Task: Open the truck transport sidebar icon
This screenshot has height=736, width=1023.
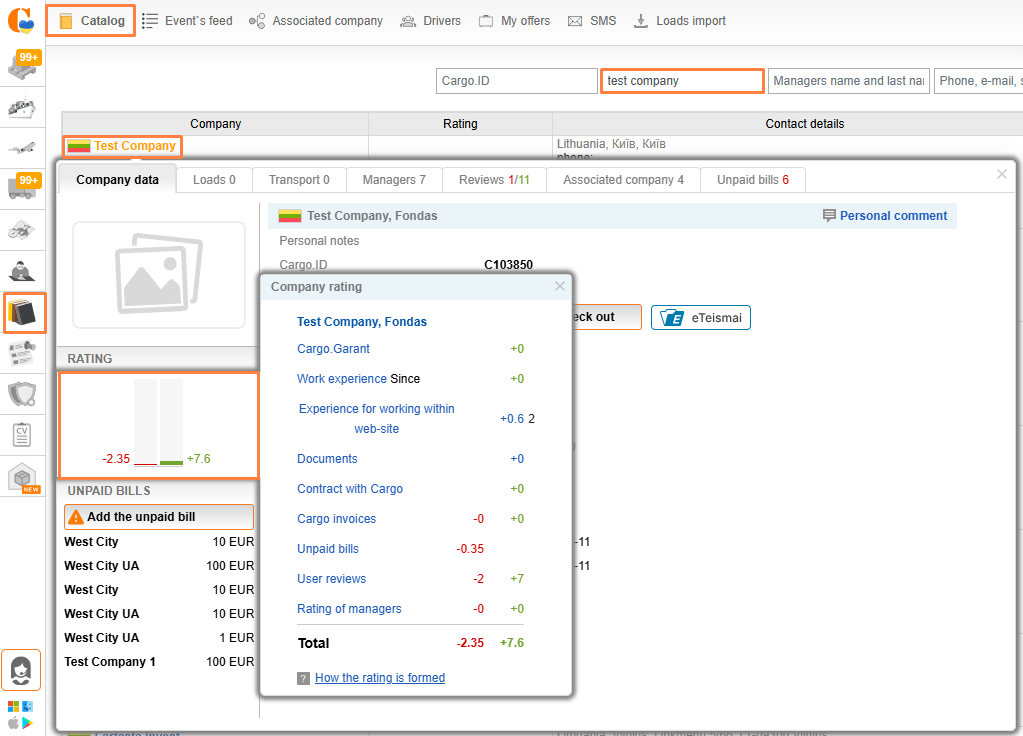Action: pyautogui.click(x=22, y=188)
